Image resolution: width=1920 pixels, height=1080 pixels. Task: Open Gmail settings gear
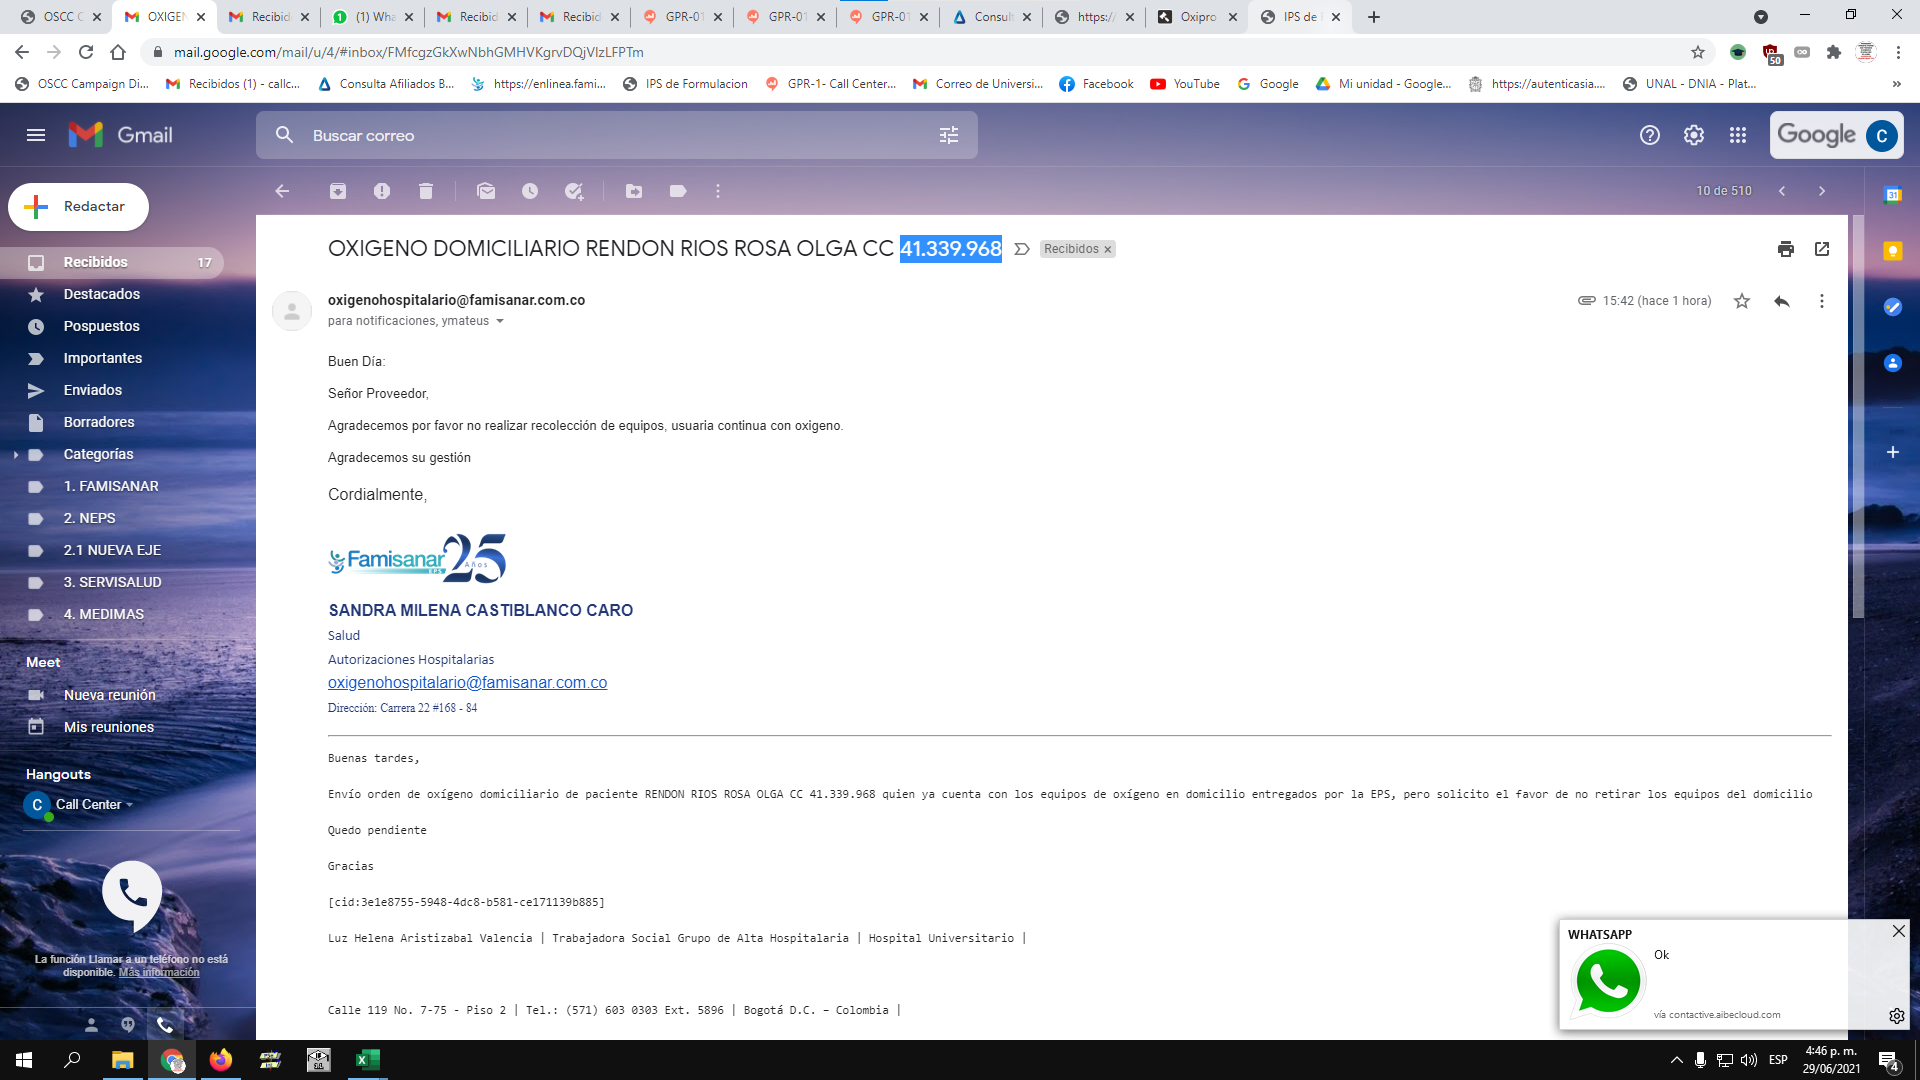point(1694,135)
